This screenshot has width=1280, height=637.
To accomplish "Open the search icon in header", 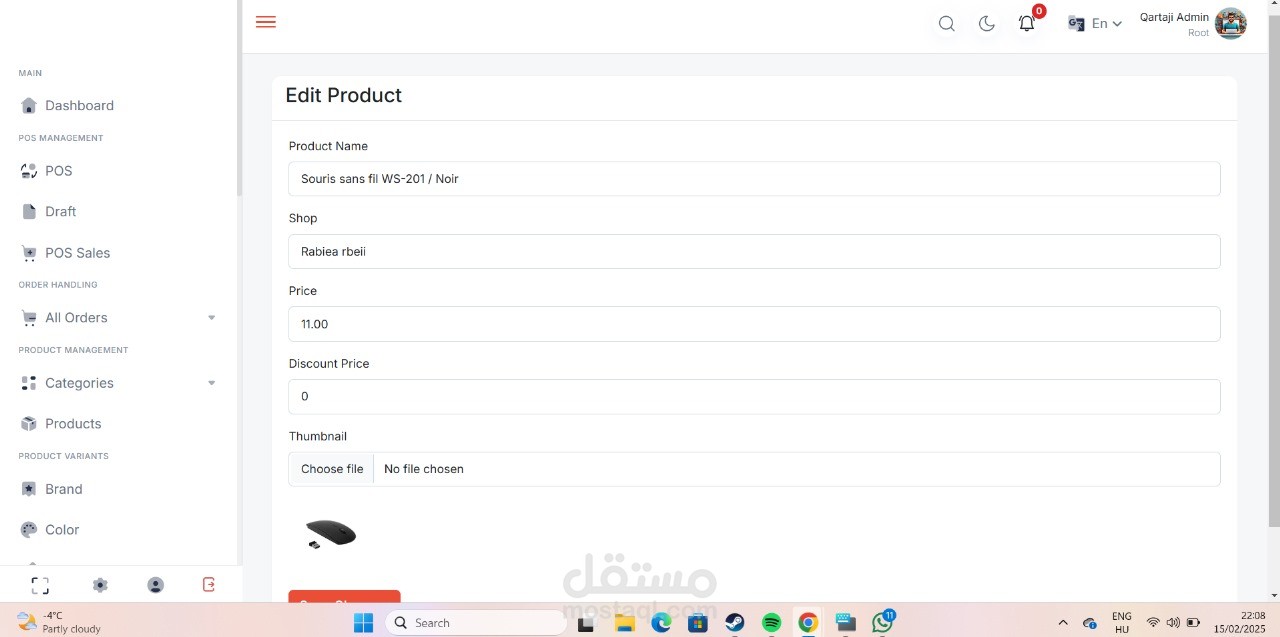I will coord(946,24).
